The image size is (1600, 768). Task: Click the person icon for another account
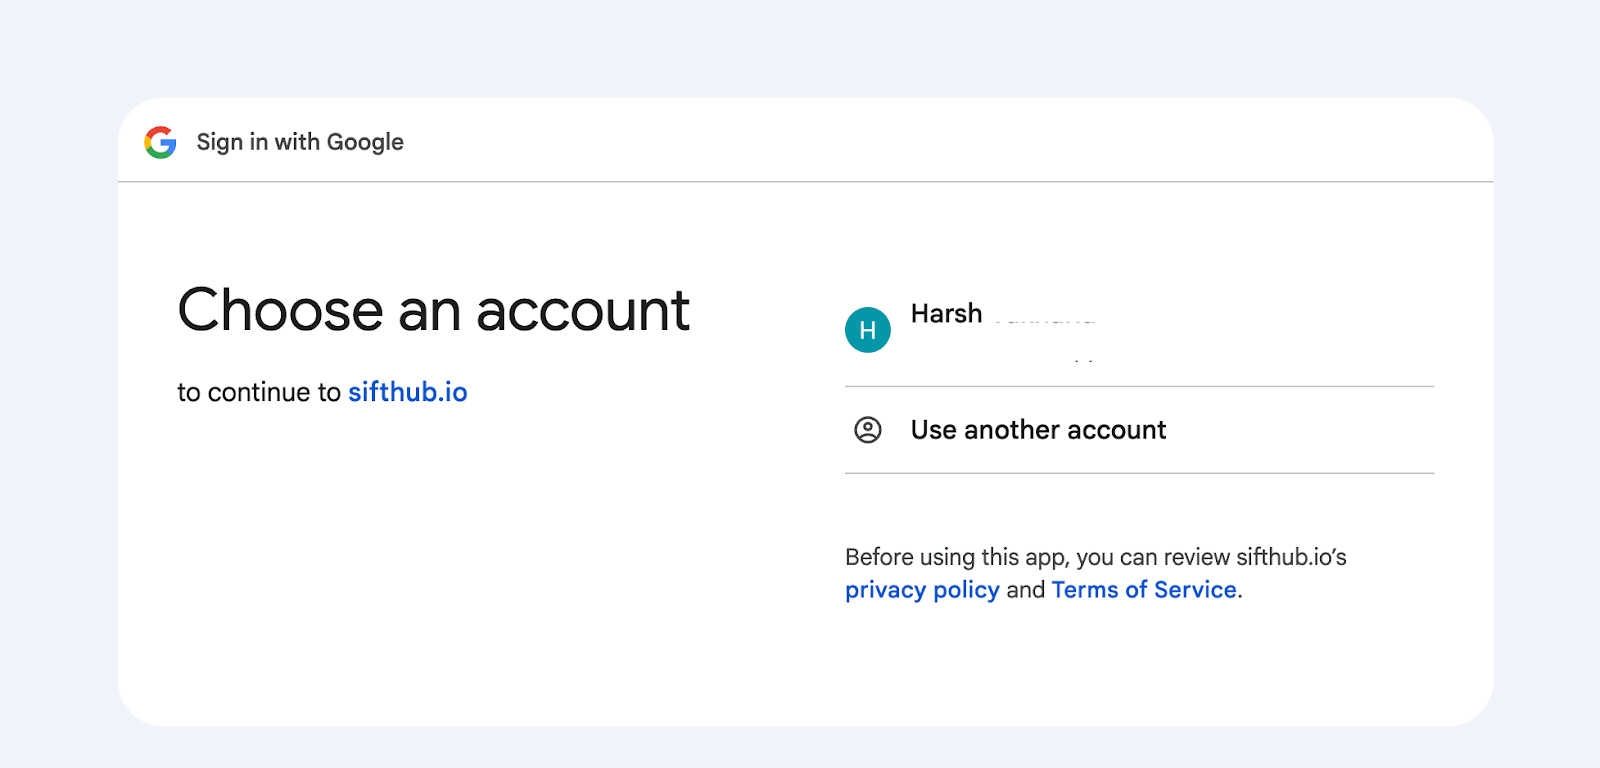(868, 430)
